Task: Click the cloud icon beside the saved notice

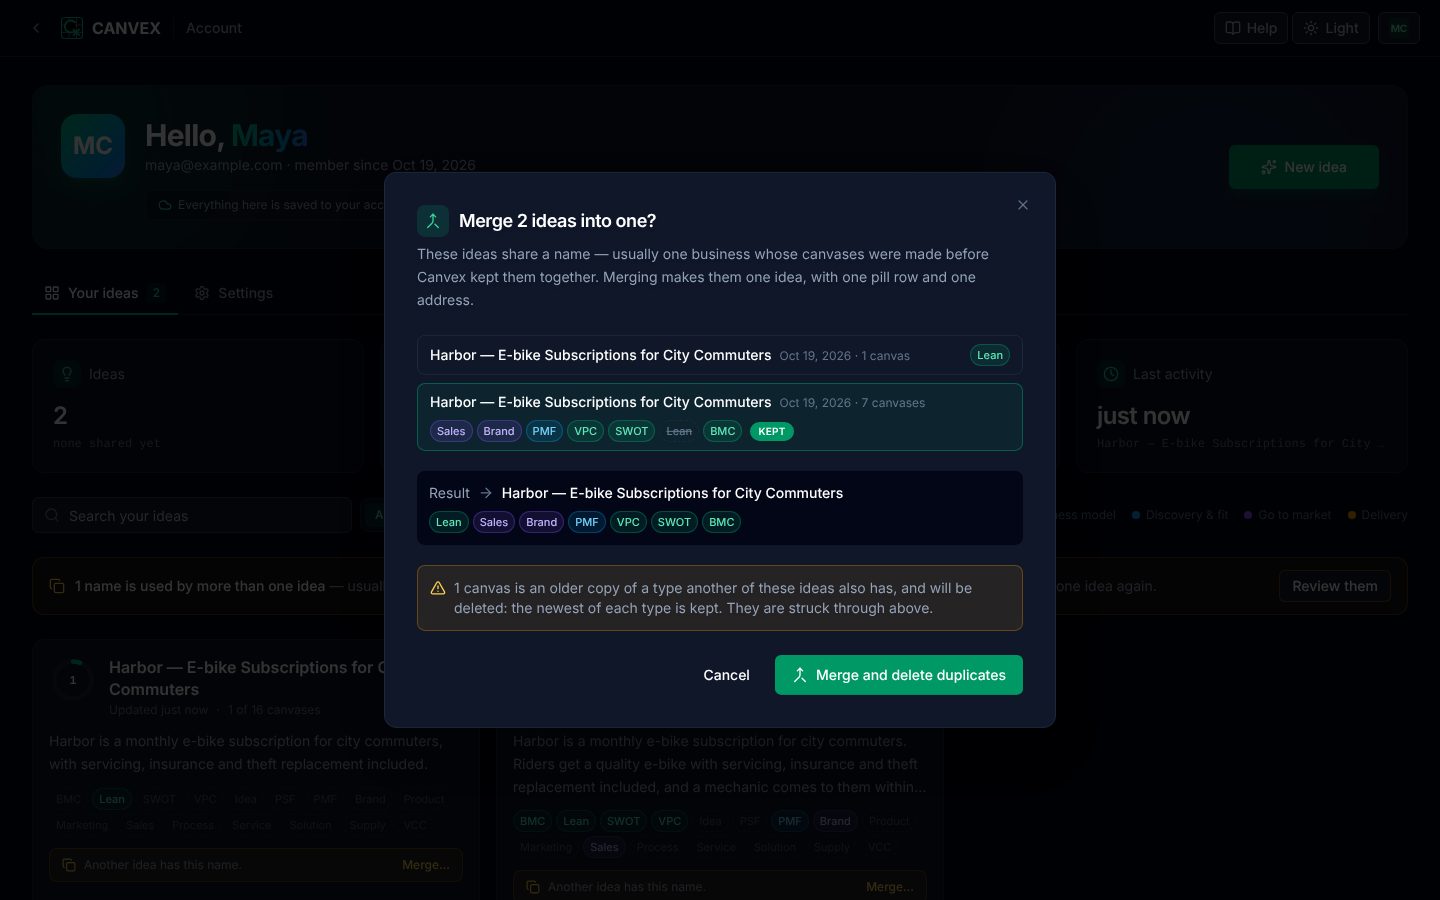Action: (165, 205)
